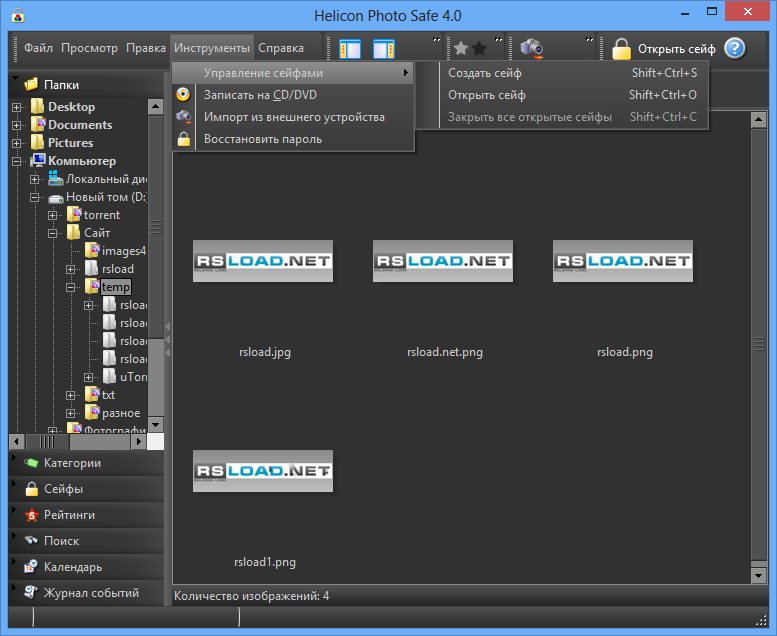Expand the Pictures tree node

[x=16, y=143]
